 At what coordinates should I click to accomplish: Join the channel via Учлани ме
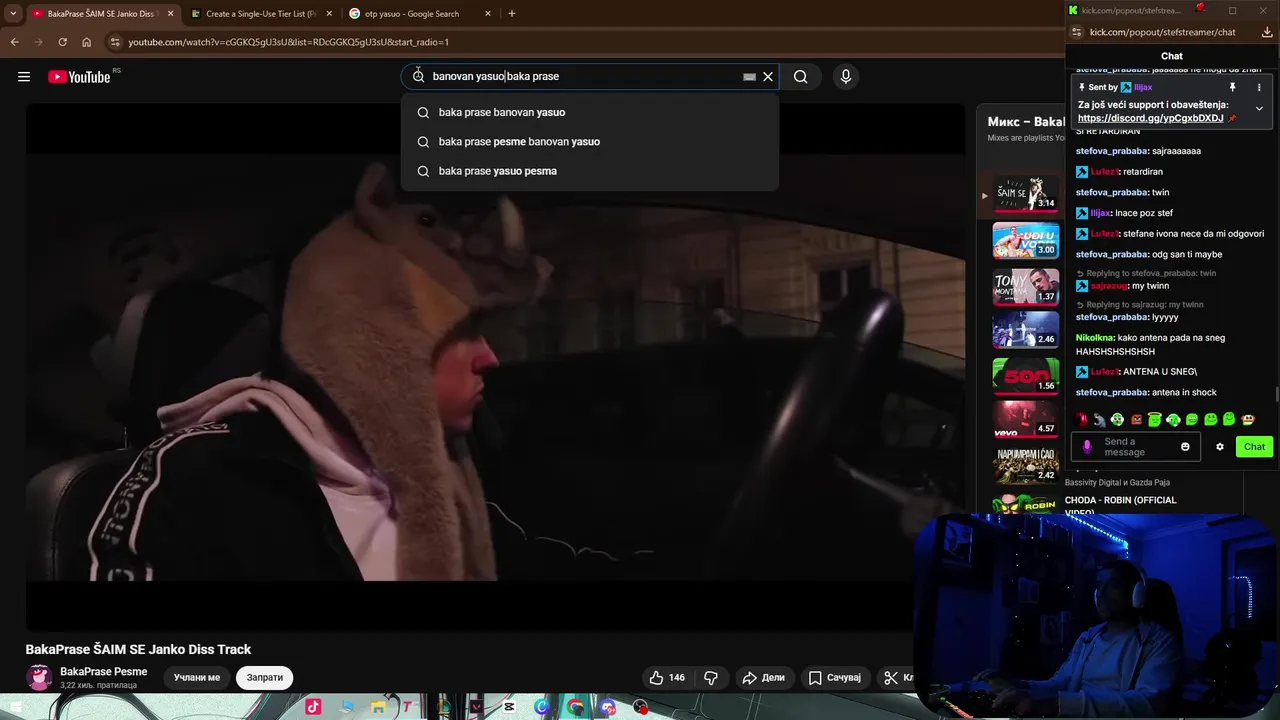(197, 678)
